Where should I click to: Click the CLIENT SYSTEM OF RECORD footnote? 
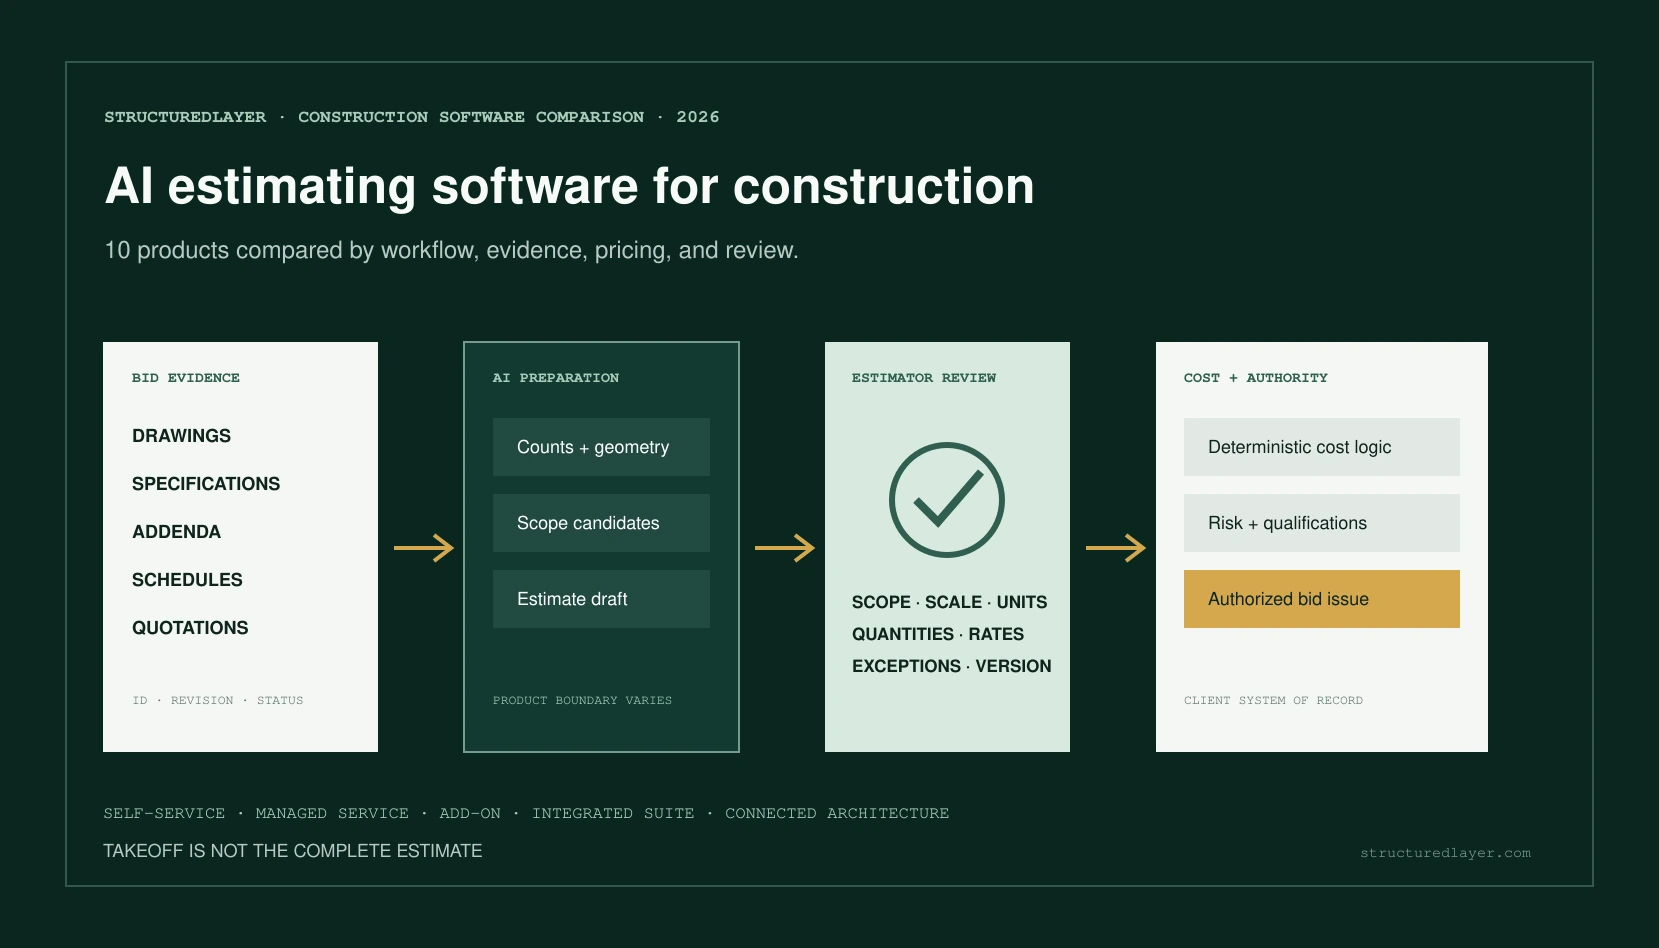pyautogui.click(x=1273, y=701)
